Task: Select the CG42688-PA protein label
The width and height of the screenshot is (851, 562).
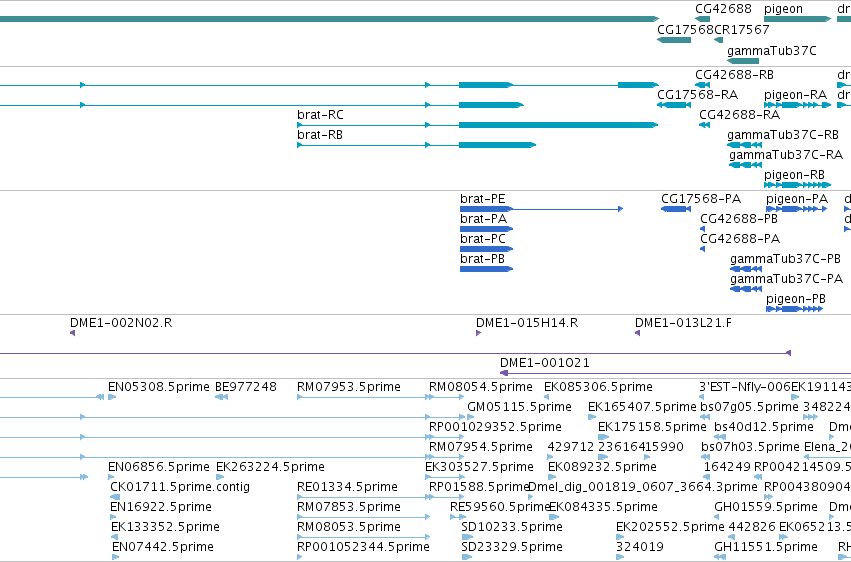Action: click(x=740, y=239)
